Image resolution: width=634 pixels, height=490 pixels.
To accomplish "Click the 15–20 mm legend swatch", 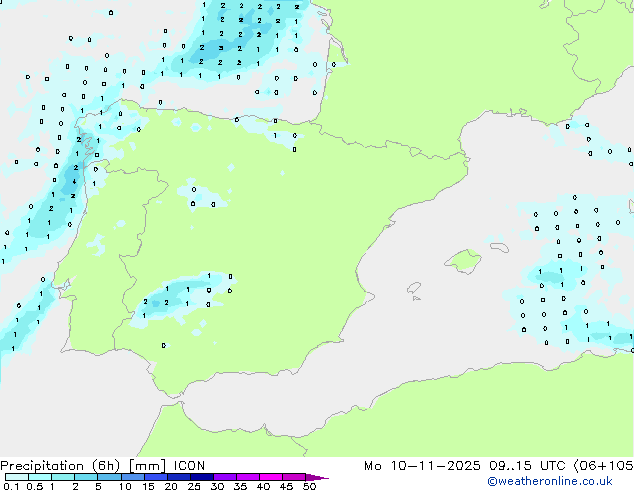I will [x=155, y=477].
